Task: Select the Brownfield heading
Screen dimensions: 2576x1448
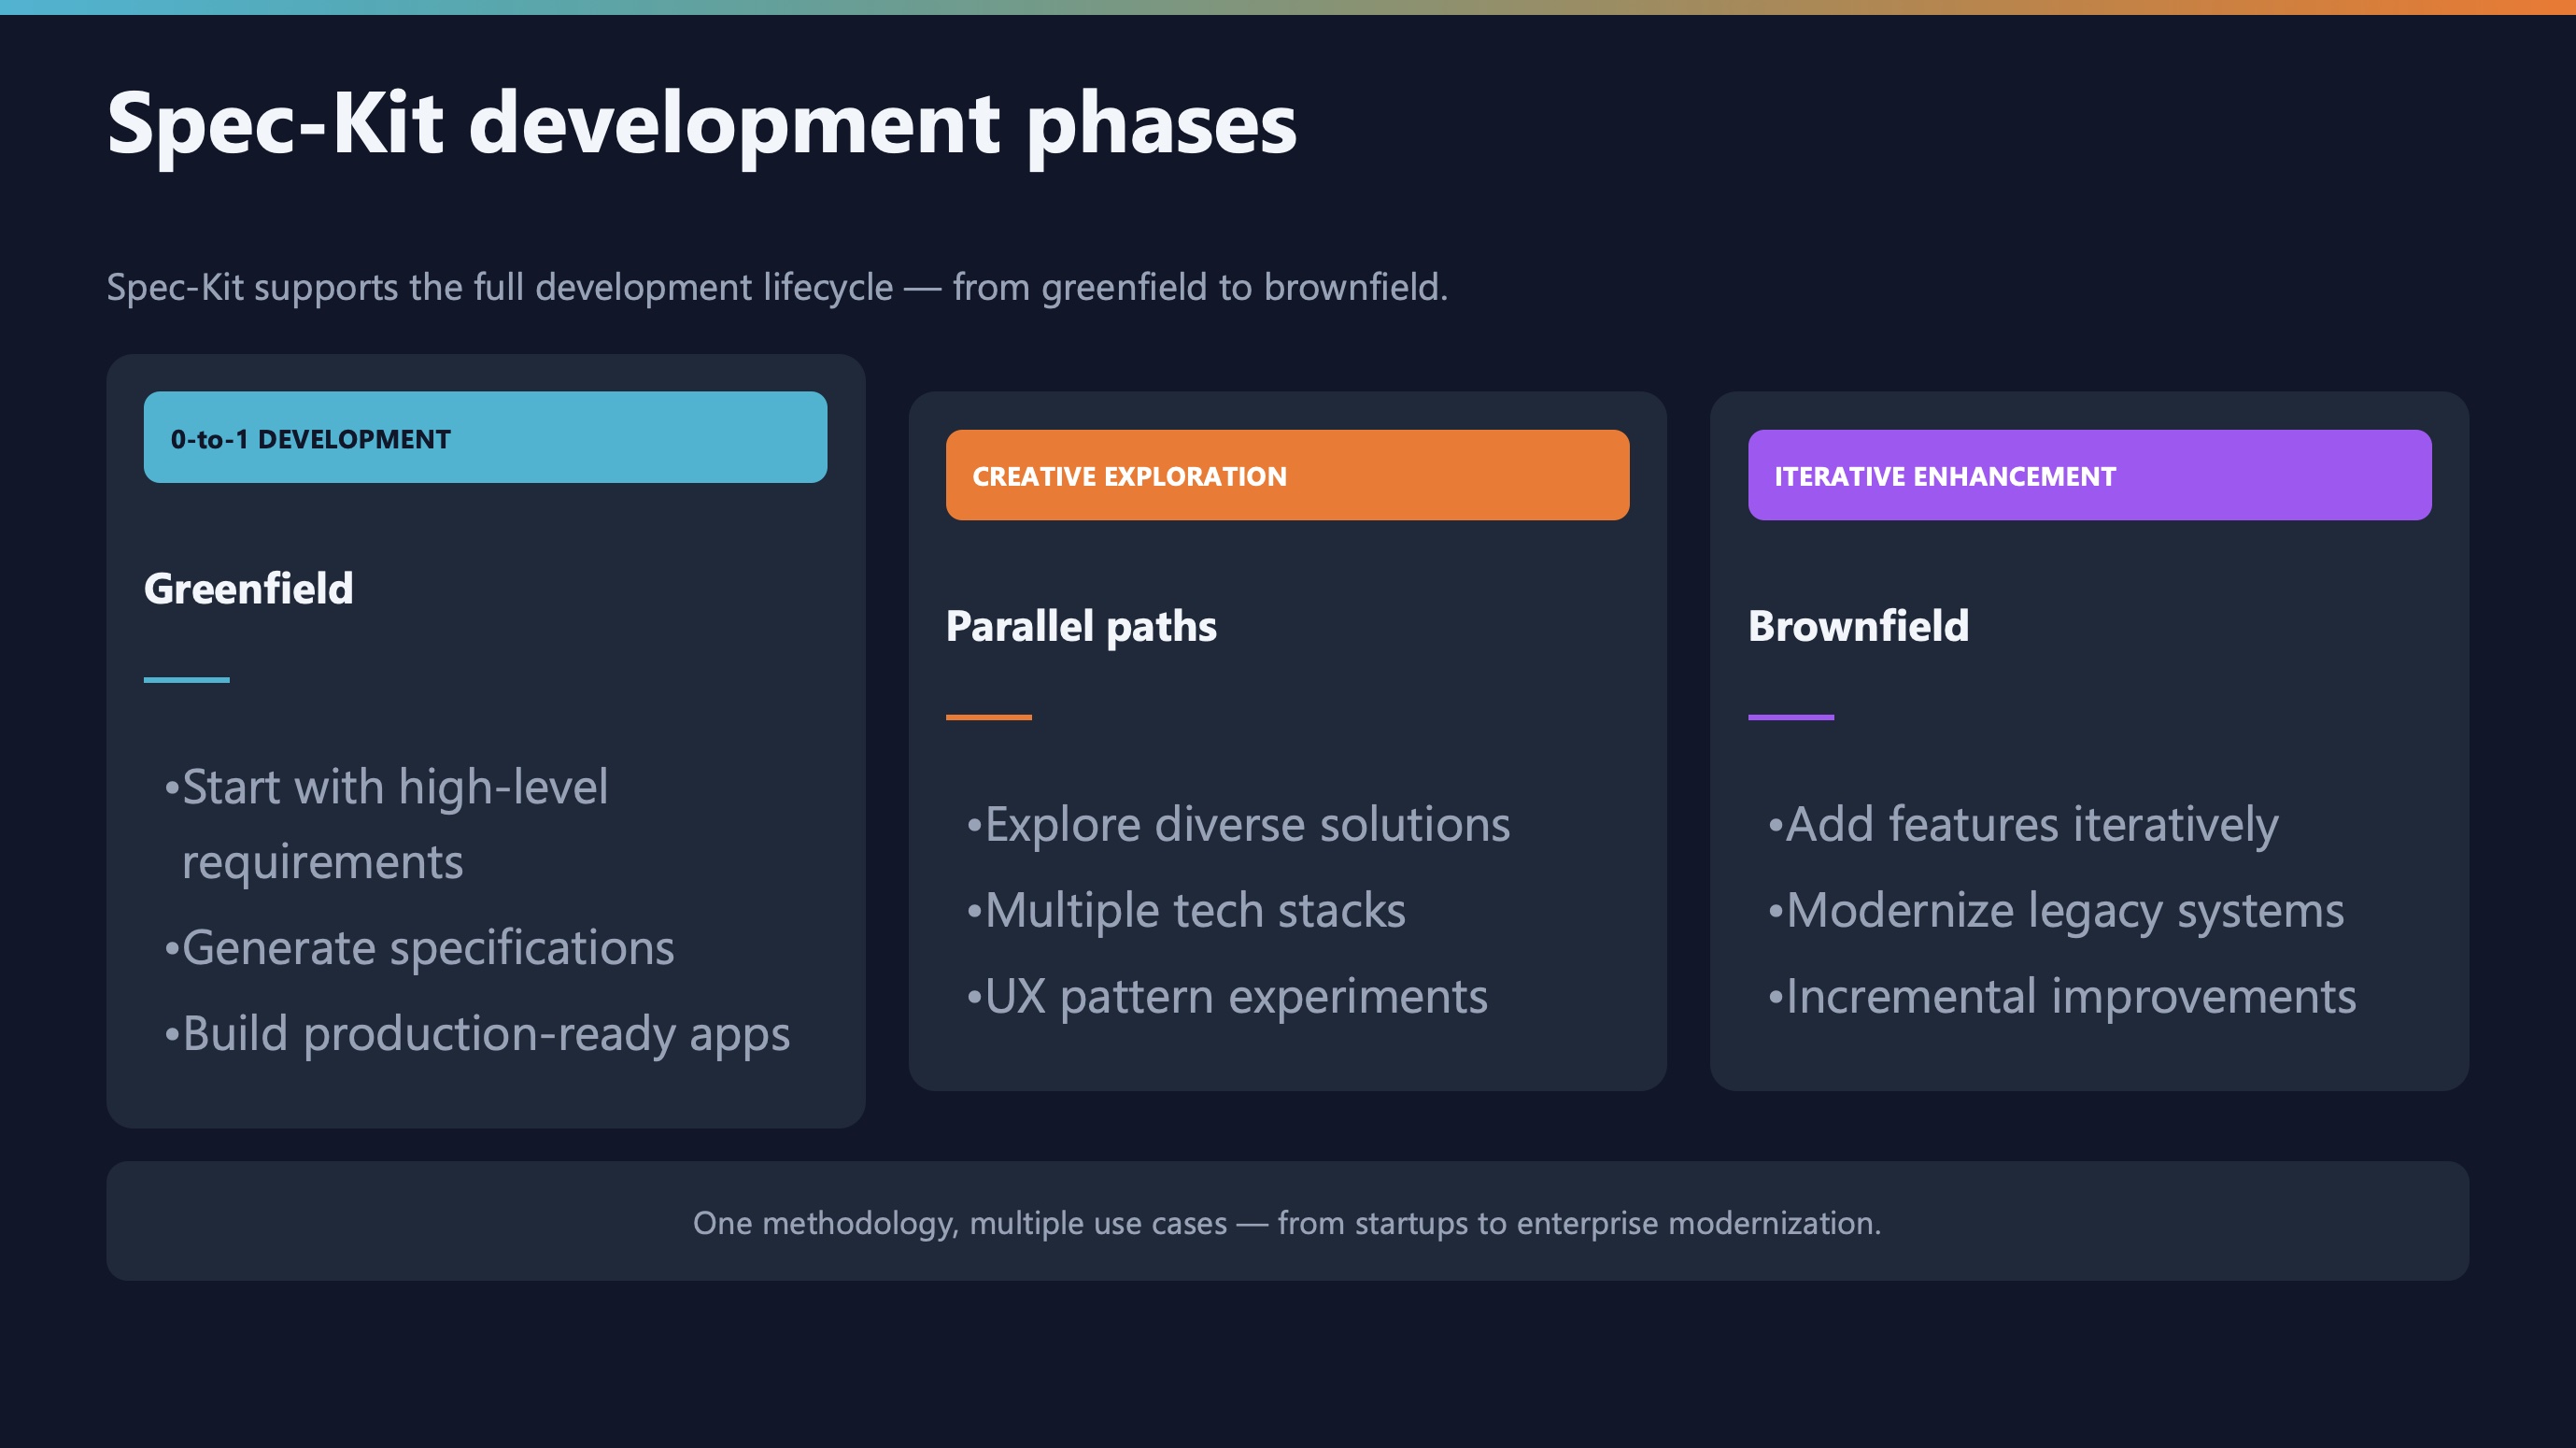Action: point(1858,626)
